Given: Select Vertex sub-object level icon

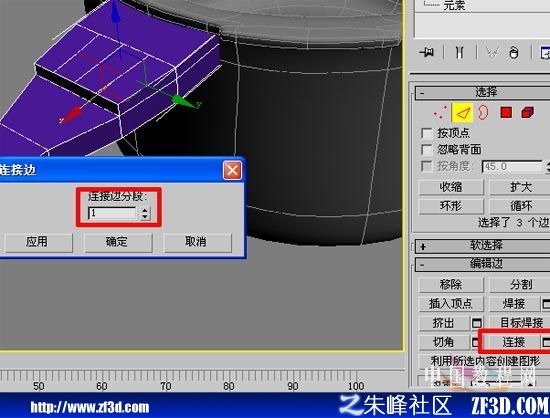Looking at the screenshot, I should (439, 113).
